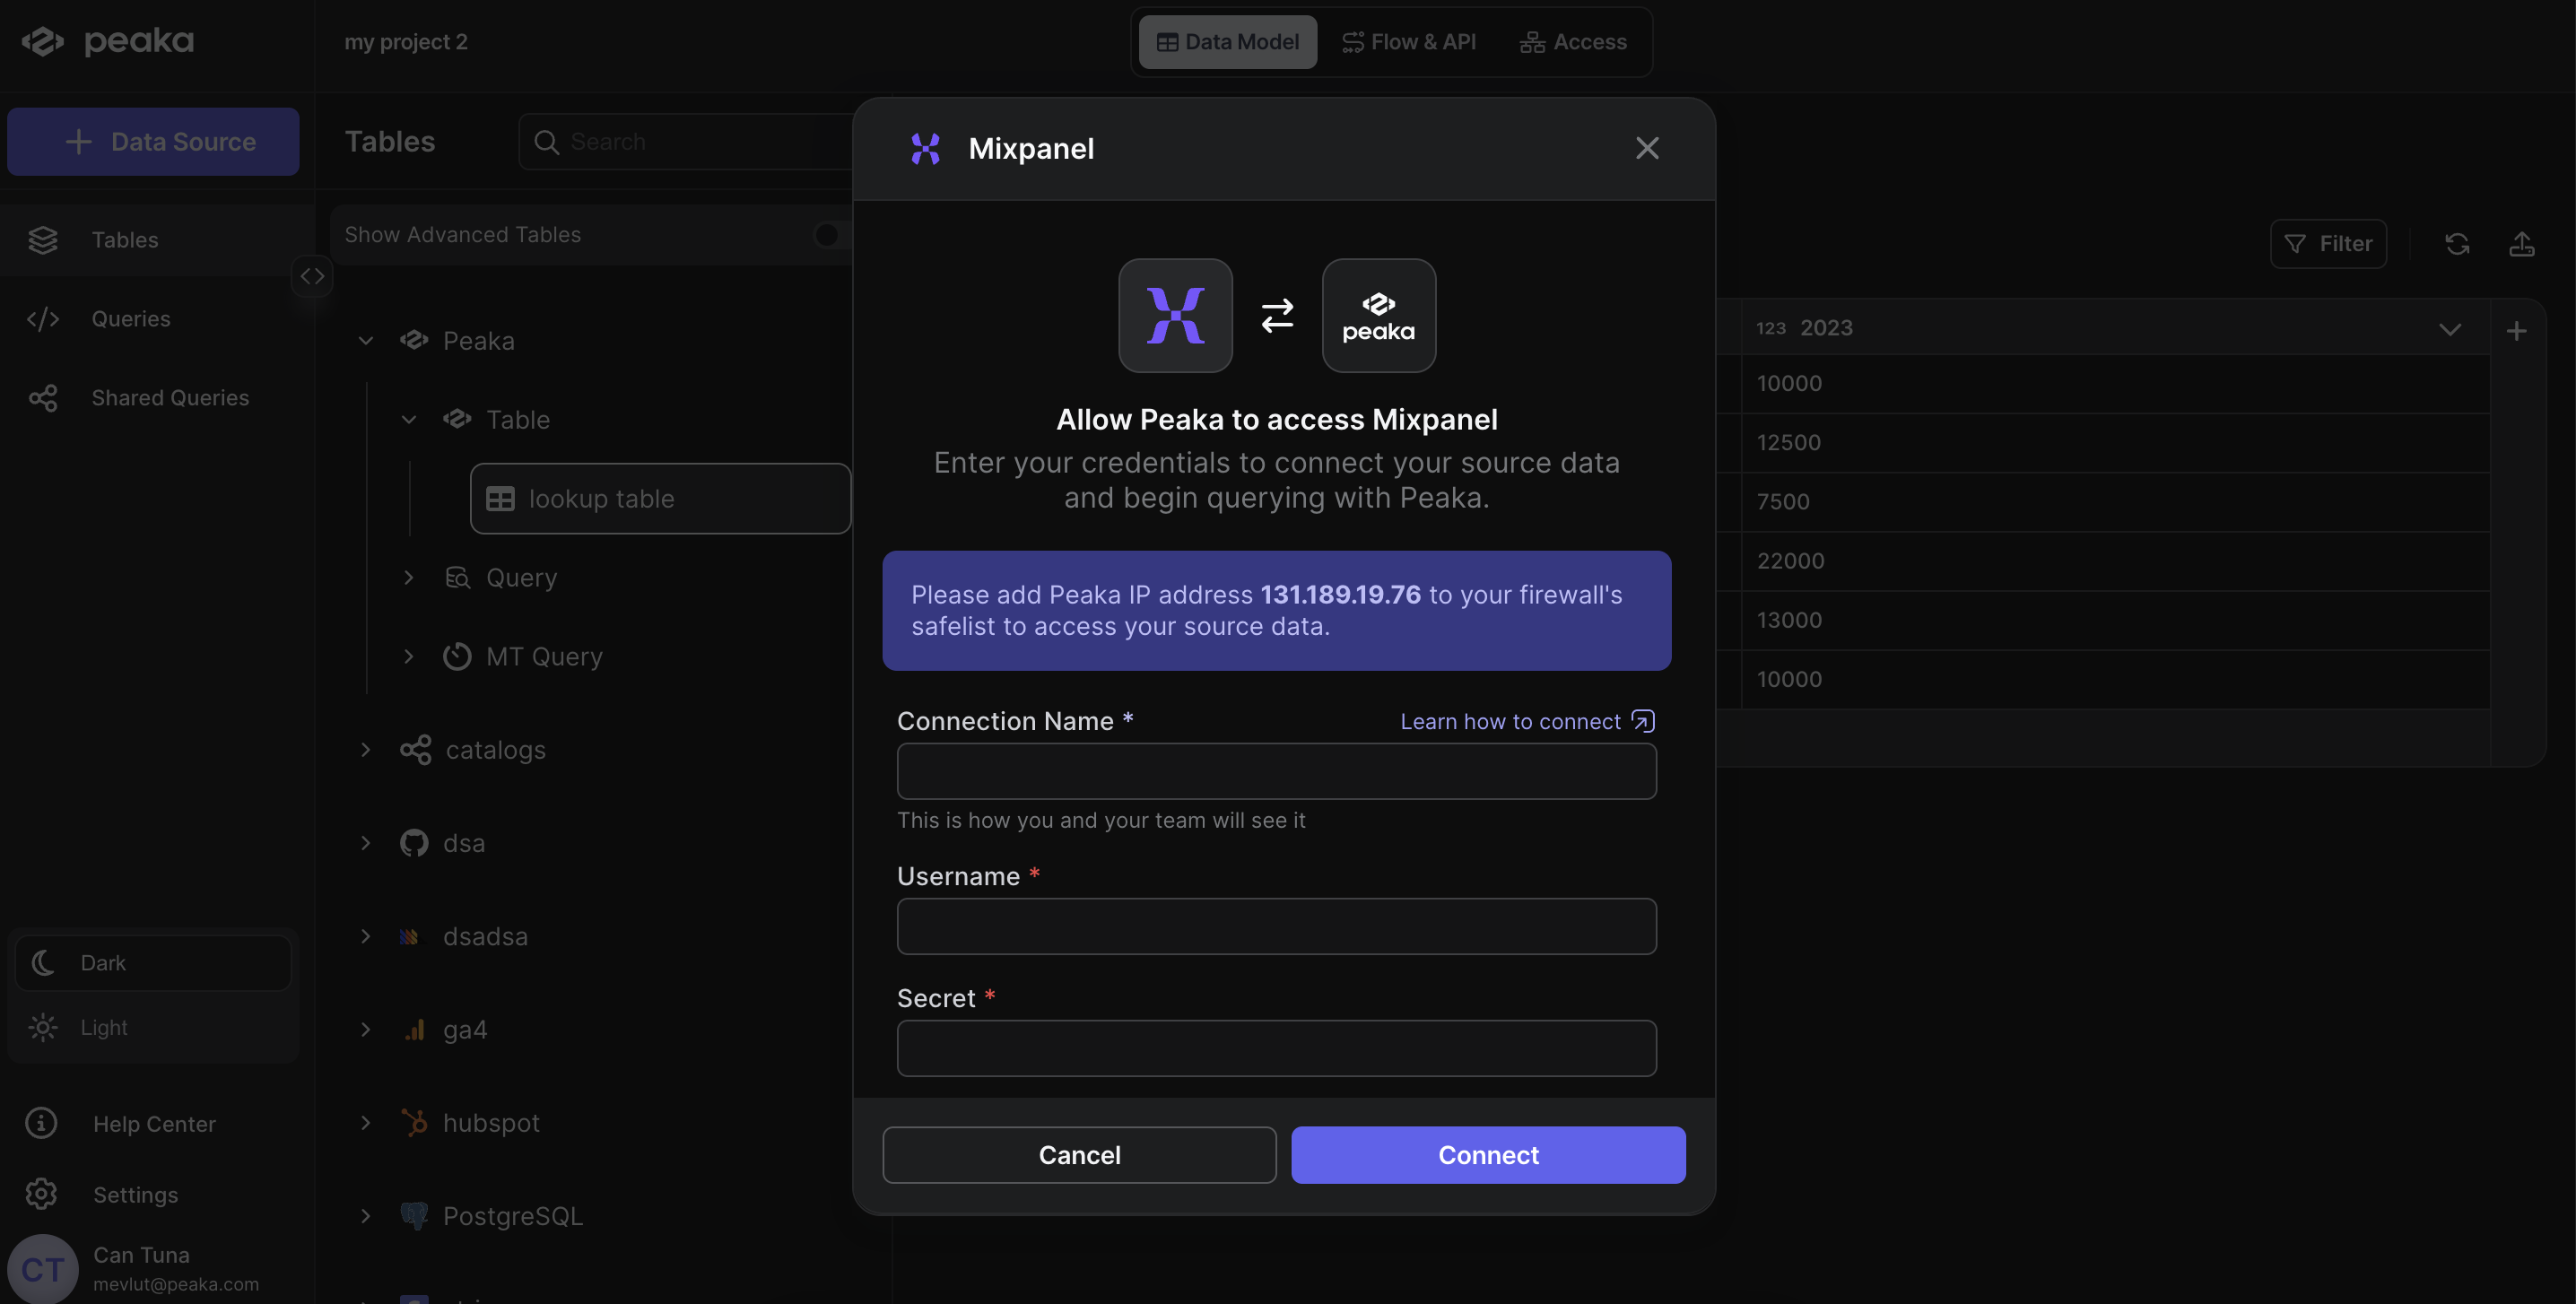2576x1304 pixels.
Task: Click the CT user avatar
Action: point(43,1269)
